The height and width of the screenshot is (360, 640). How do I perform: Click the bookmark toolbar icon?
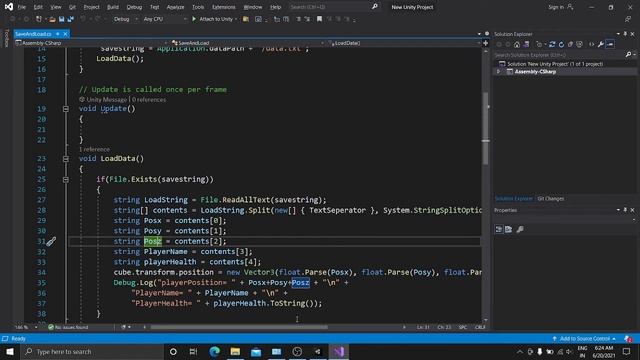[319, 19]
